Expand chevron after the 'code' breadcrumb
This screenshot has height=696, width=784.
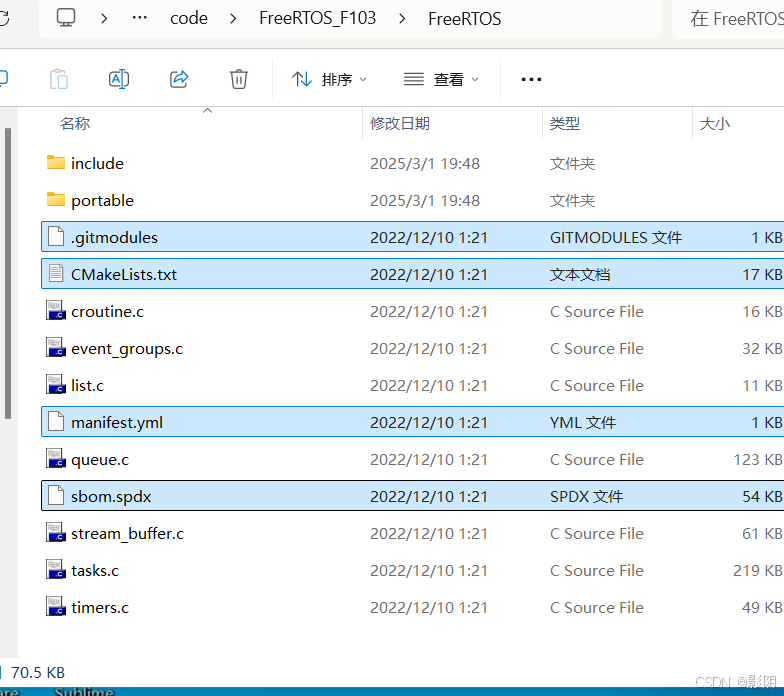233,19
